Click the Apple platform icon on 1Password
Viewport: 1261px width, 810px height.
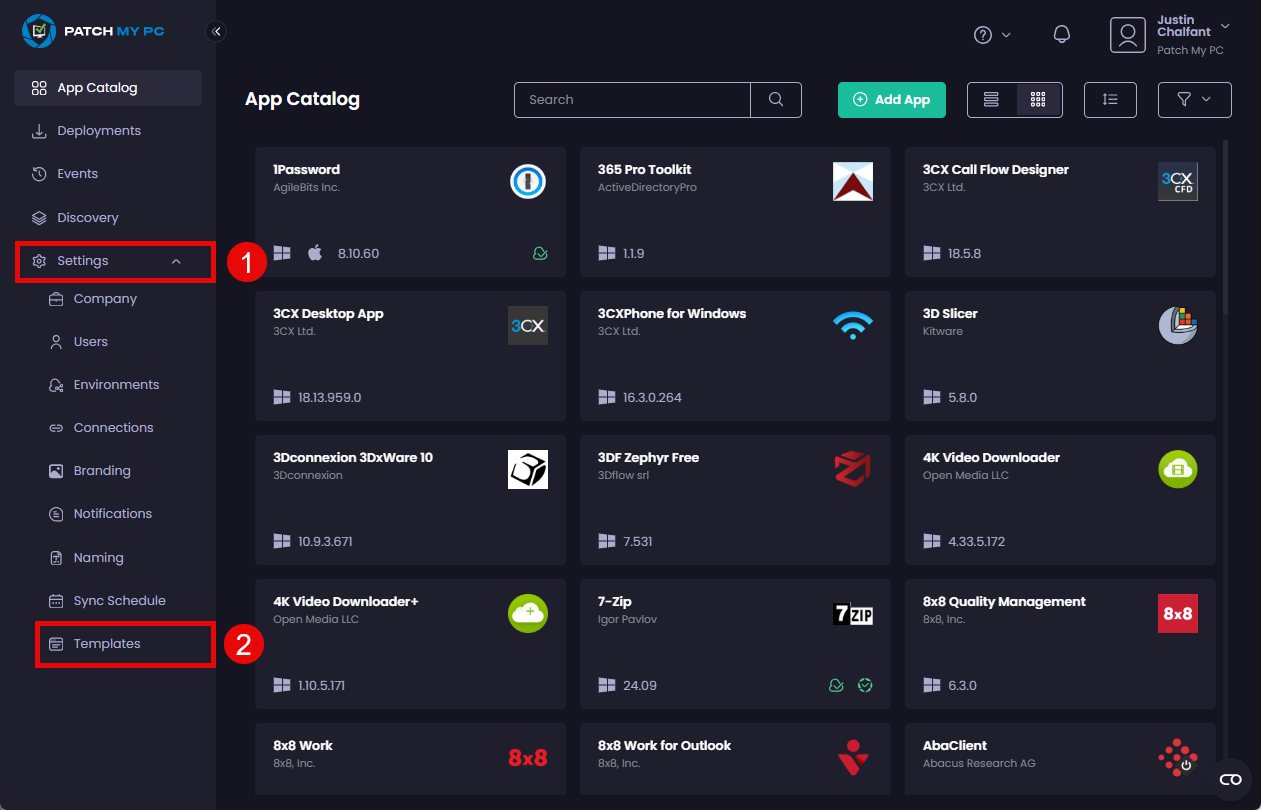[314, 253]
